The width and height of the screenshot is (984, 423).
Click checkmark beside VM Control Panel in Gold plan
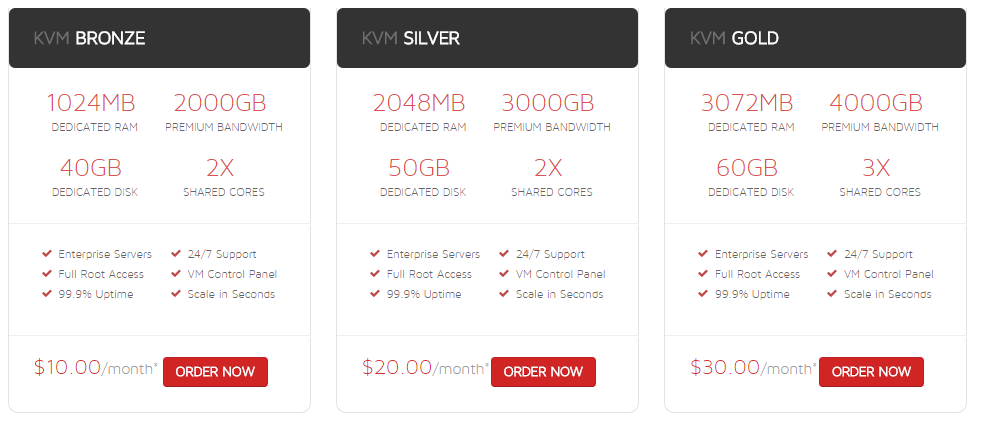click(832, 274)
